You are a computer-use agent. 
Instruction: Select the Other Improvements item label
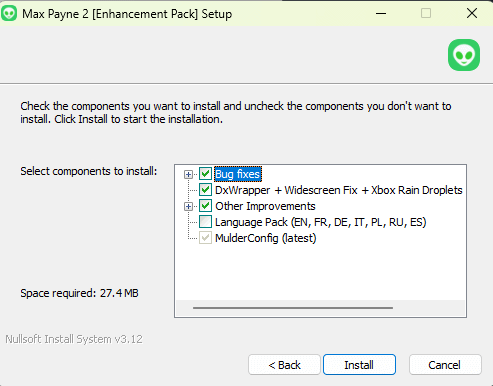[x=265, y=206]
